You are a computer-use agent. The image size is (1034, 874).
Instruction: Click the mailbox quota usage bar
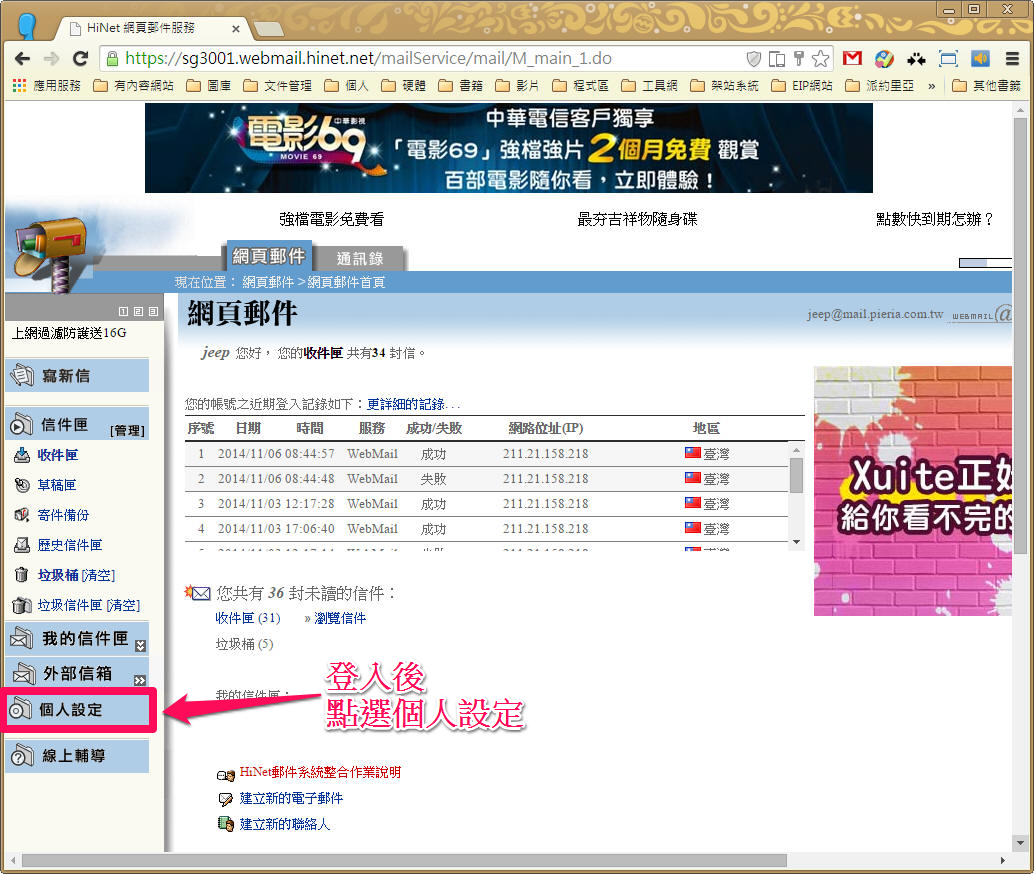[985, 263]
